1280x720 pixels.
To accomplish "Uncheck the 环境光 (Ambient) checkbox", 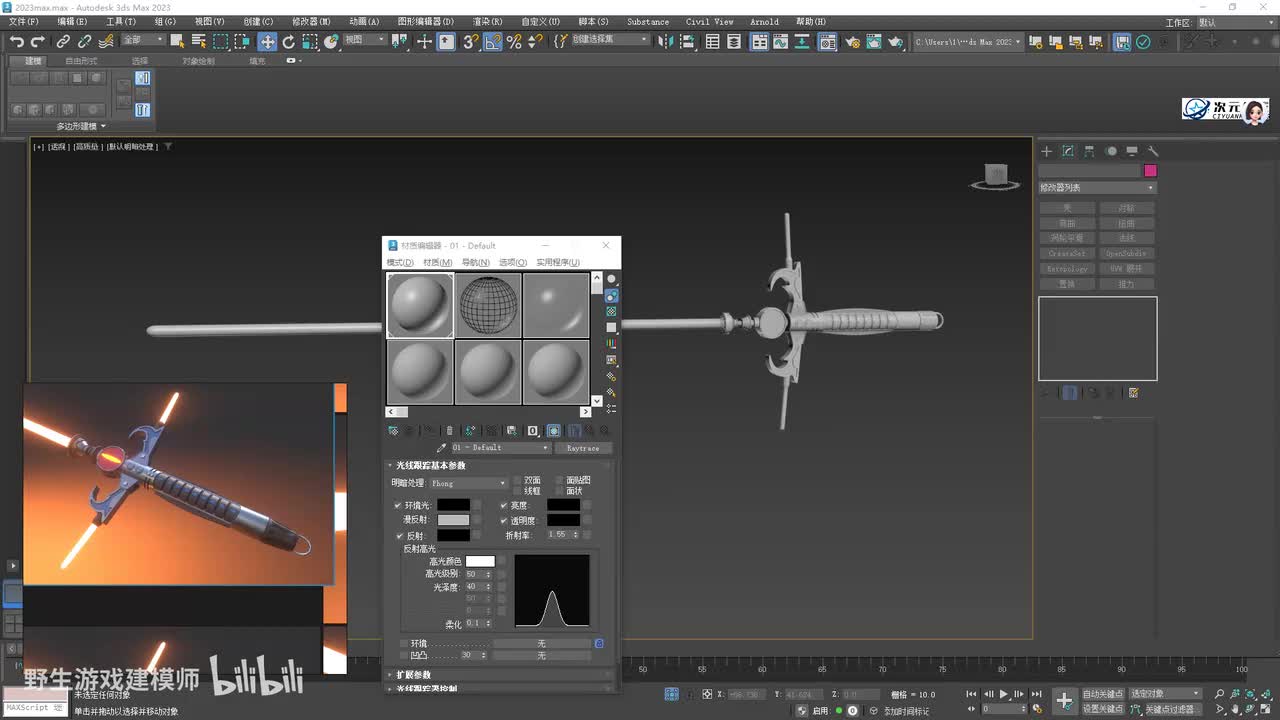I will tap(398, 505).
